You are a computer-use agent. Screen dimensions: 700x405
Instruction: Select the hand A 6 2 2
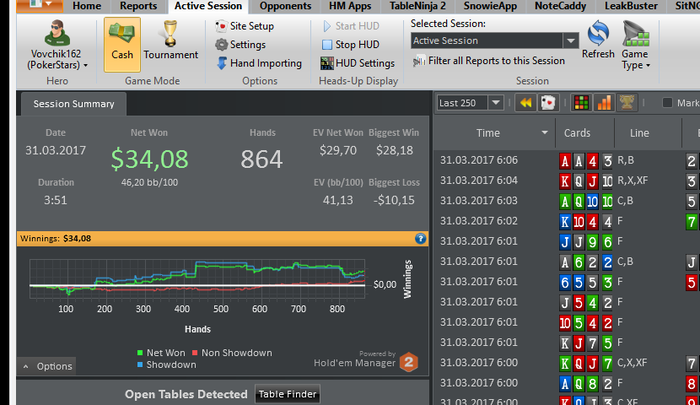[566, 261]
